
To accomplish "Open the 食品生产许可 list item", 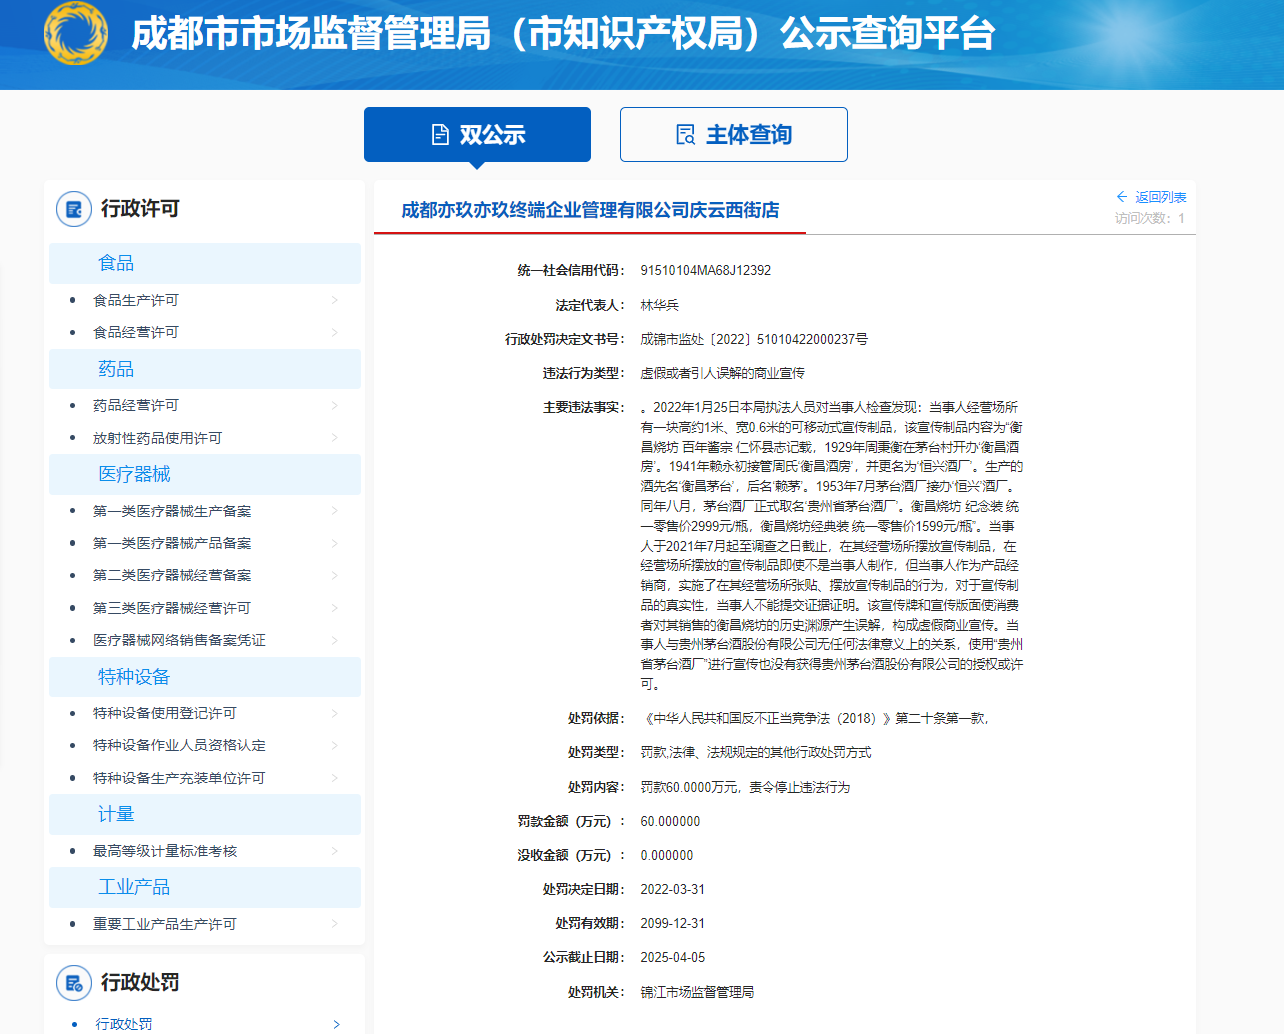I will pyautogui.click(x=136, y=300).
